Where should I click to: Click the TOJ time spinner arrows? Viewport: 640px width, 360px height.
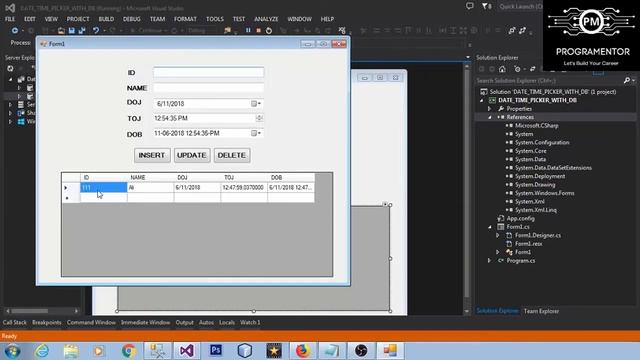point(259,118)
